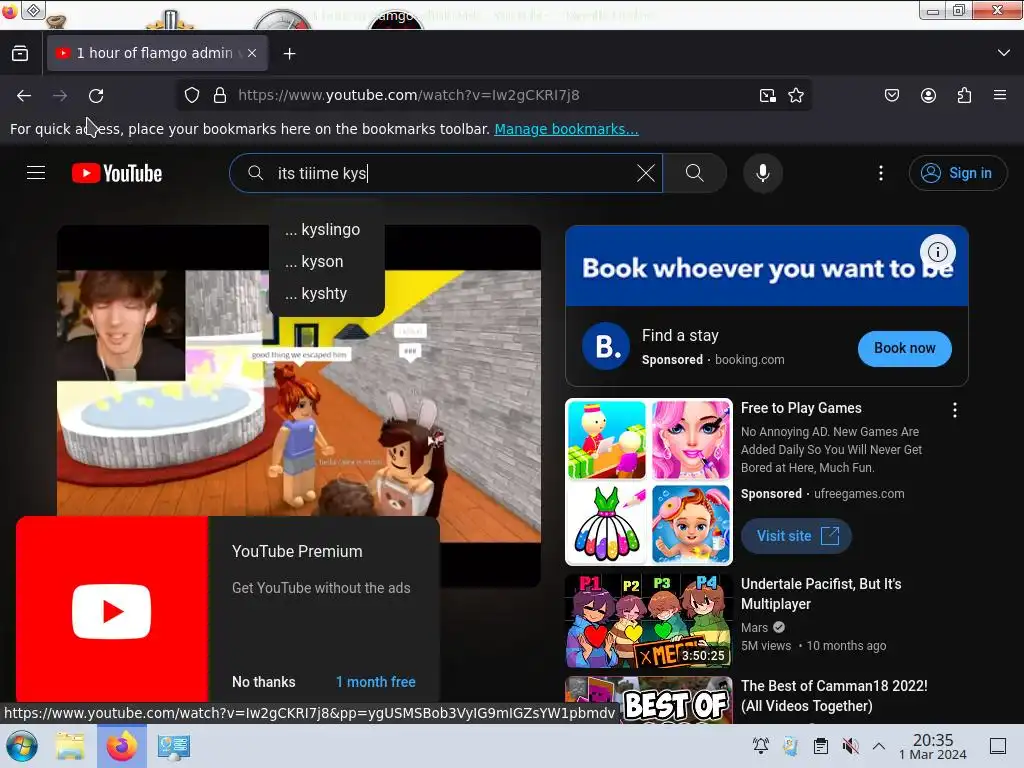Open the Mars channel name
Screen dimensions: 1024x768
point(754,628)
